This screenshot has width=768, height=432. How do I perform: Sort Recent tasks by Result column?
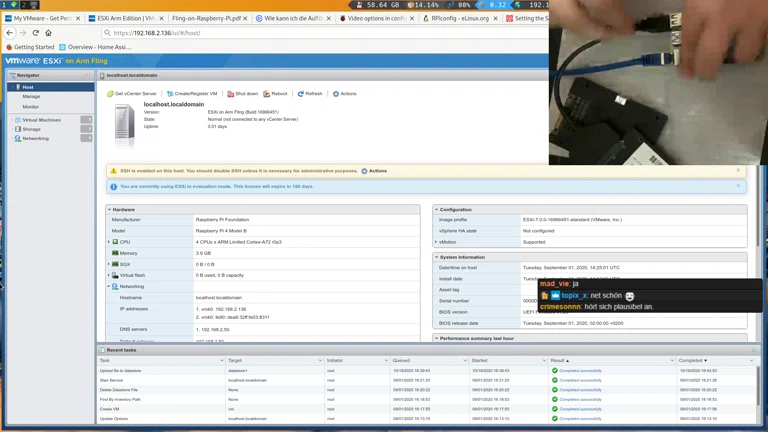coord(612,360)
